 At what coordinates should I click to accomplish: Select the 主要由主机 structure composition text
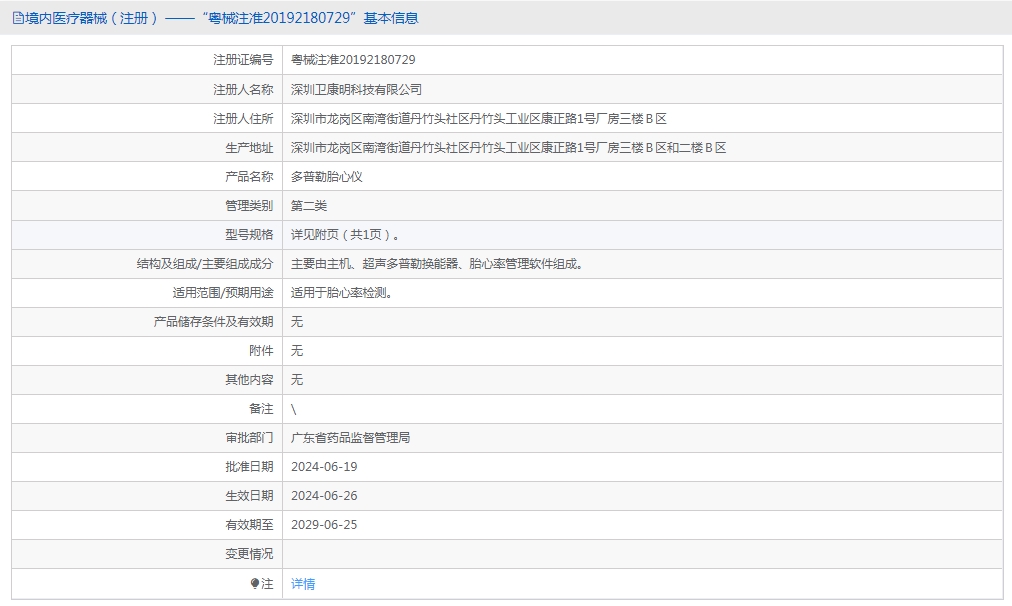(437, 264)
